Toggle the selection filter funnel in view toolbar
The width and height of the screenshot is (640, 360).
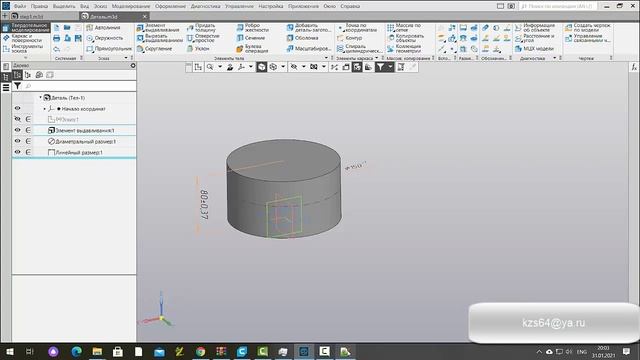(380, 67)
